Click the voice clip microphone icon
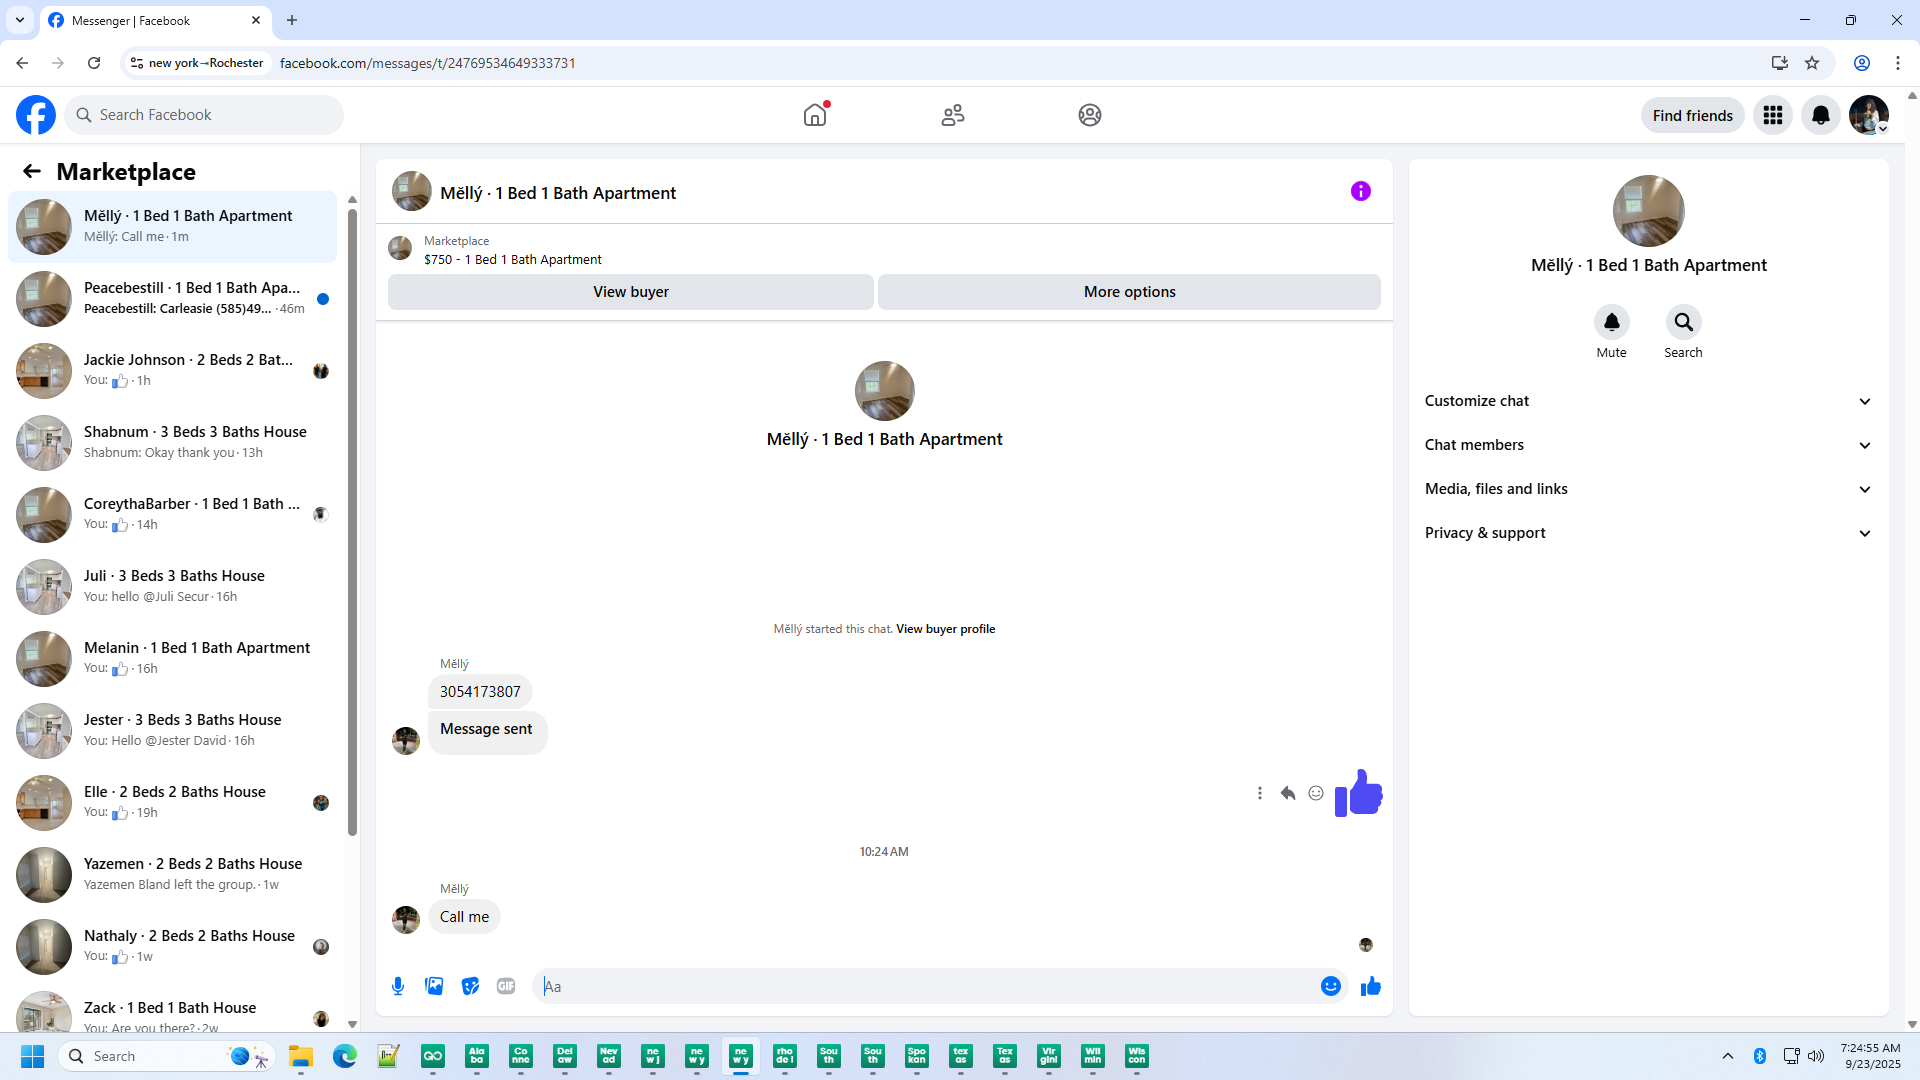The height and width of the screenshot is (1080, 1920). 398,986
